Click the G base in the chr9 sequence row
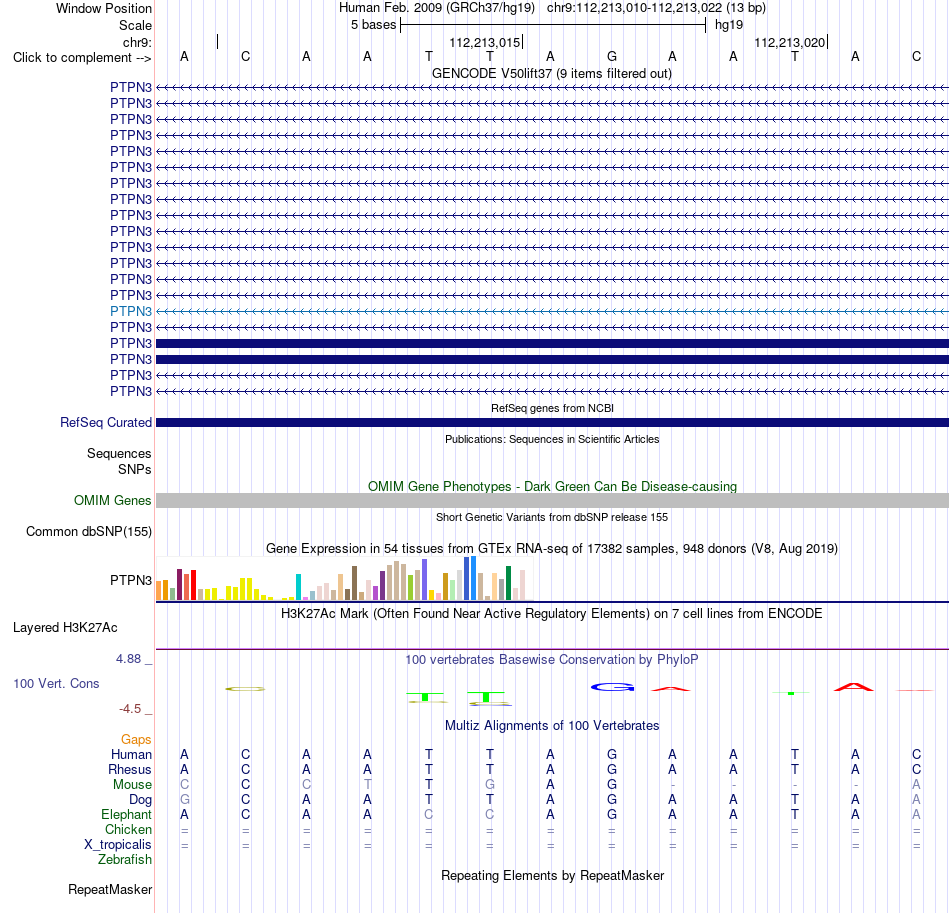950x913 pixels. 612,56
